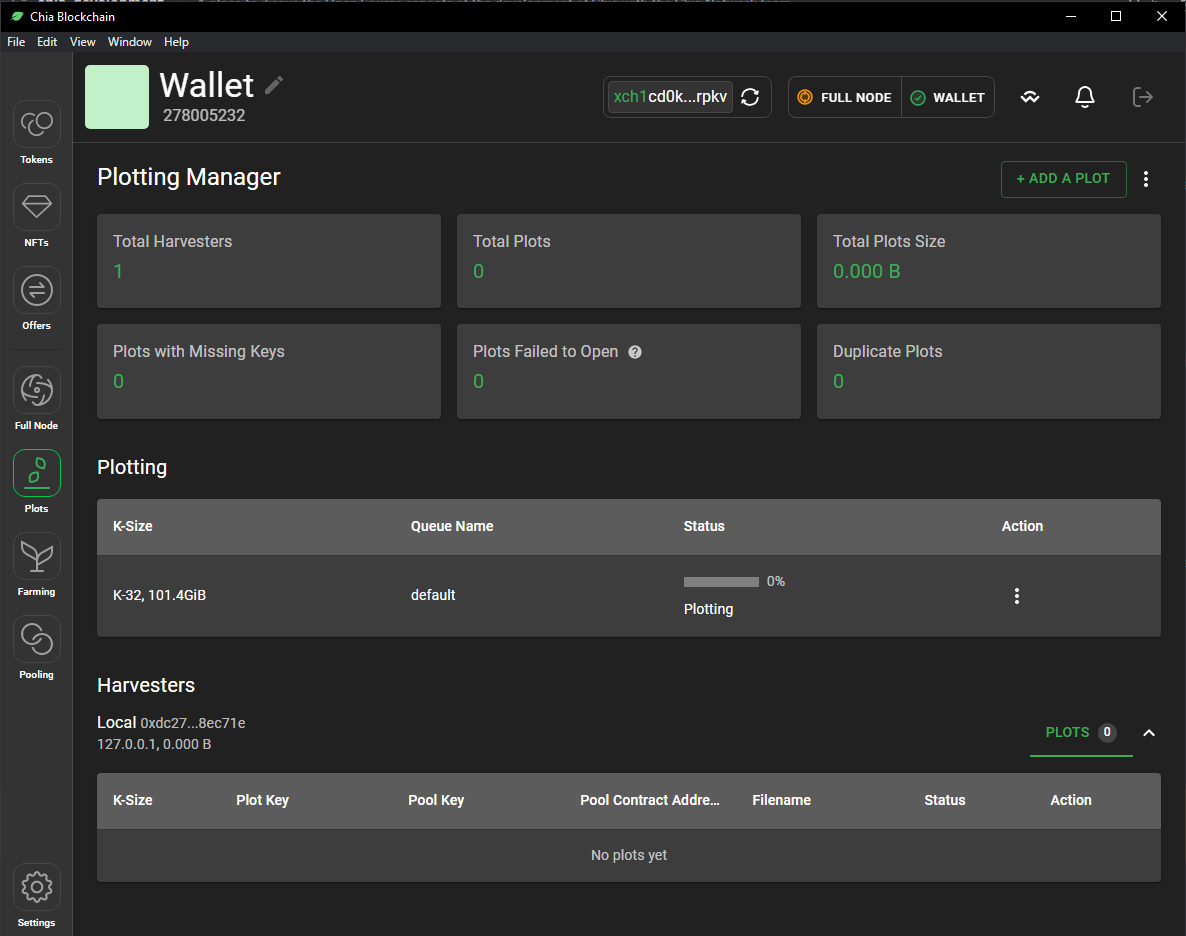Click the WalletConnect icon

(x=1030, y=97)
